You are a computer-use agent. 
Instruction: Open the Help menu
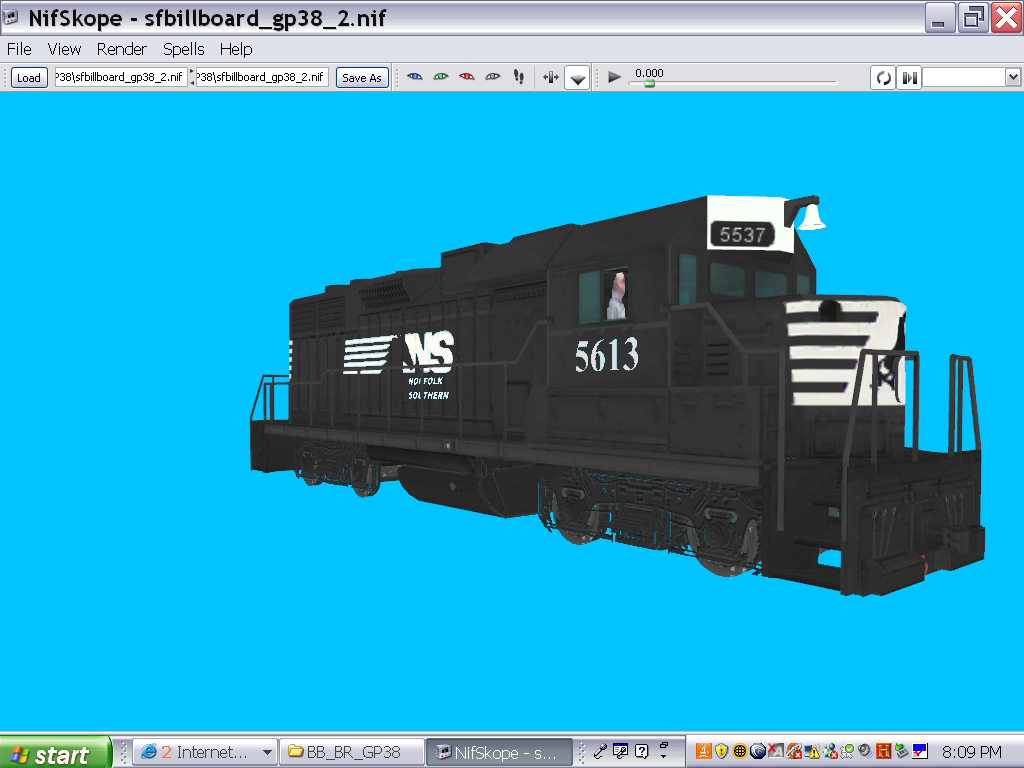236,49
